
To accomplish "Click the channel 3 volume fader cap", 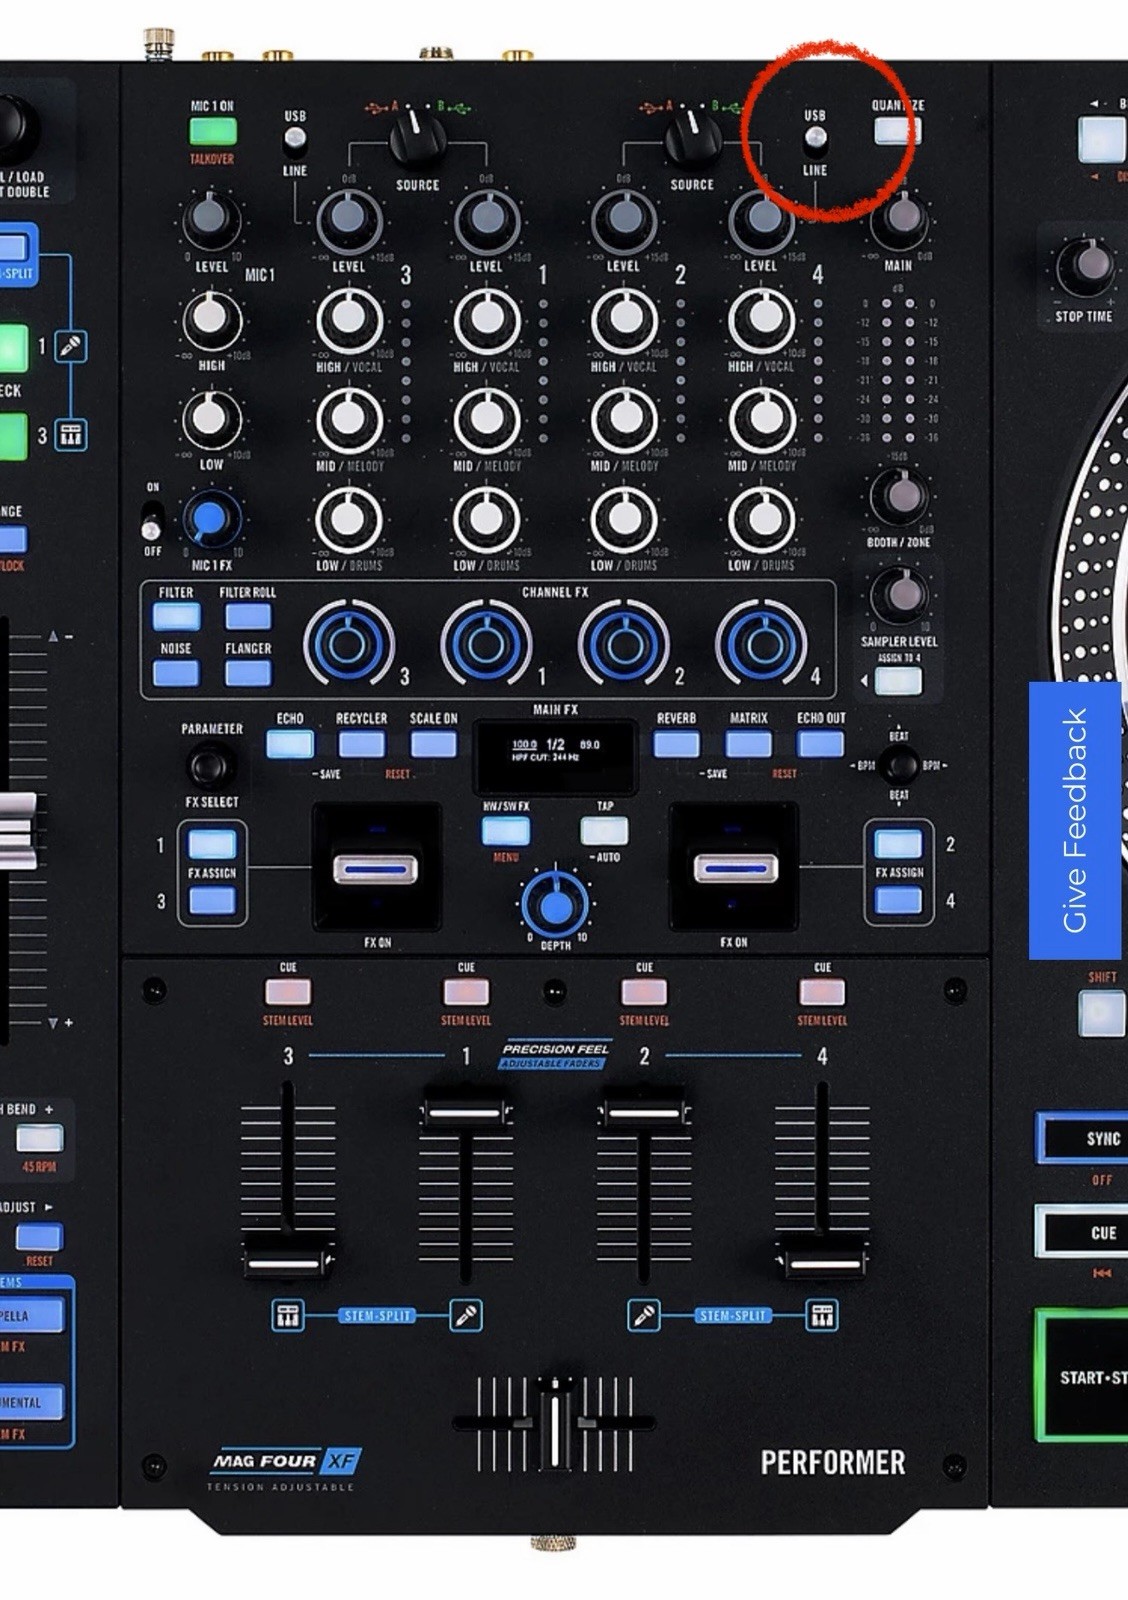I will pyautogui.click(x=288, y=1261).
